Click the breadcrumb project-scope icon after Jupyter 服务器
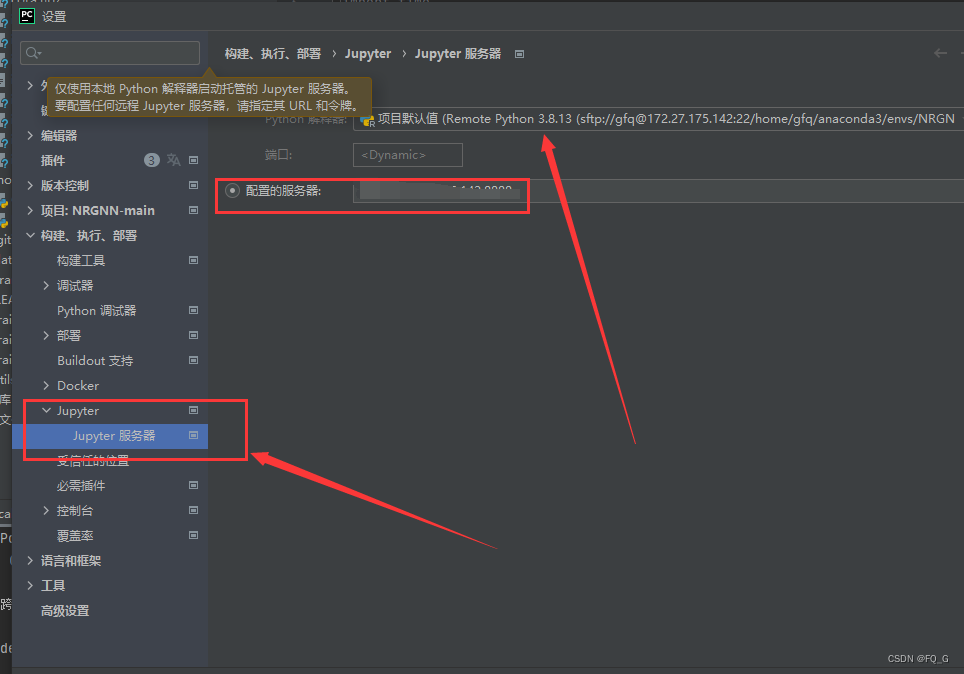 click(x=520, y=54)
